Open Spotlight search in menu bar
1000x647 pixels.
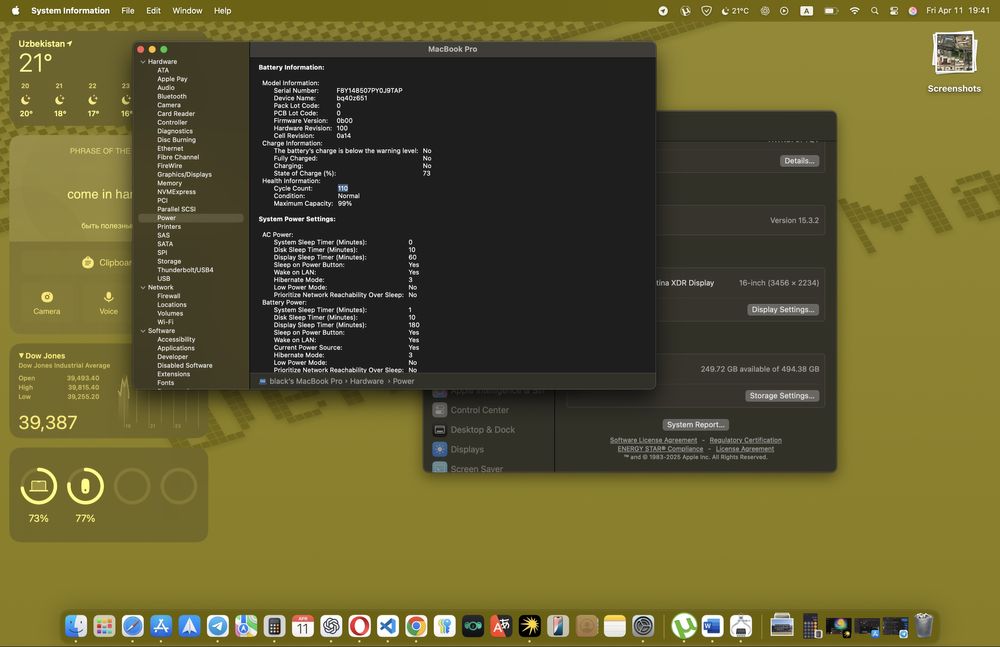coord(874,11)
